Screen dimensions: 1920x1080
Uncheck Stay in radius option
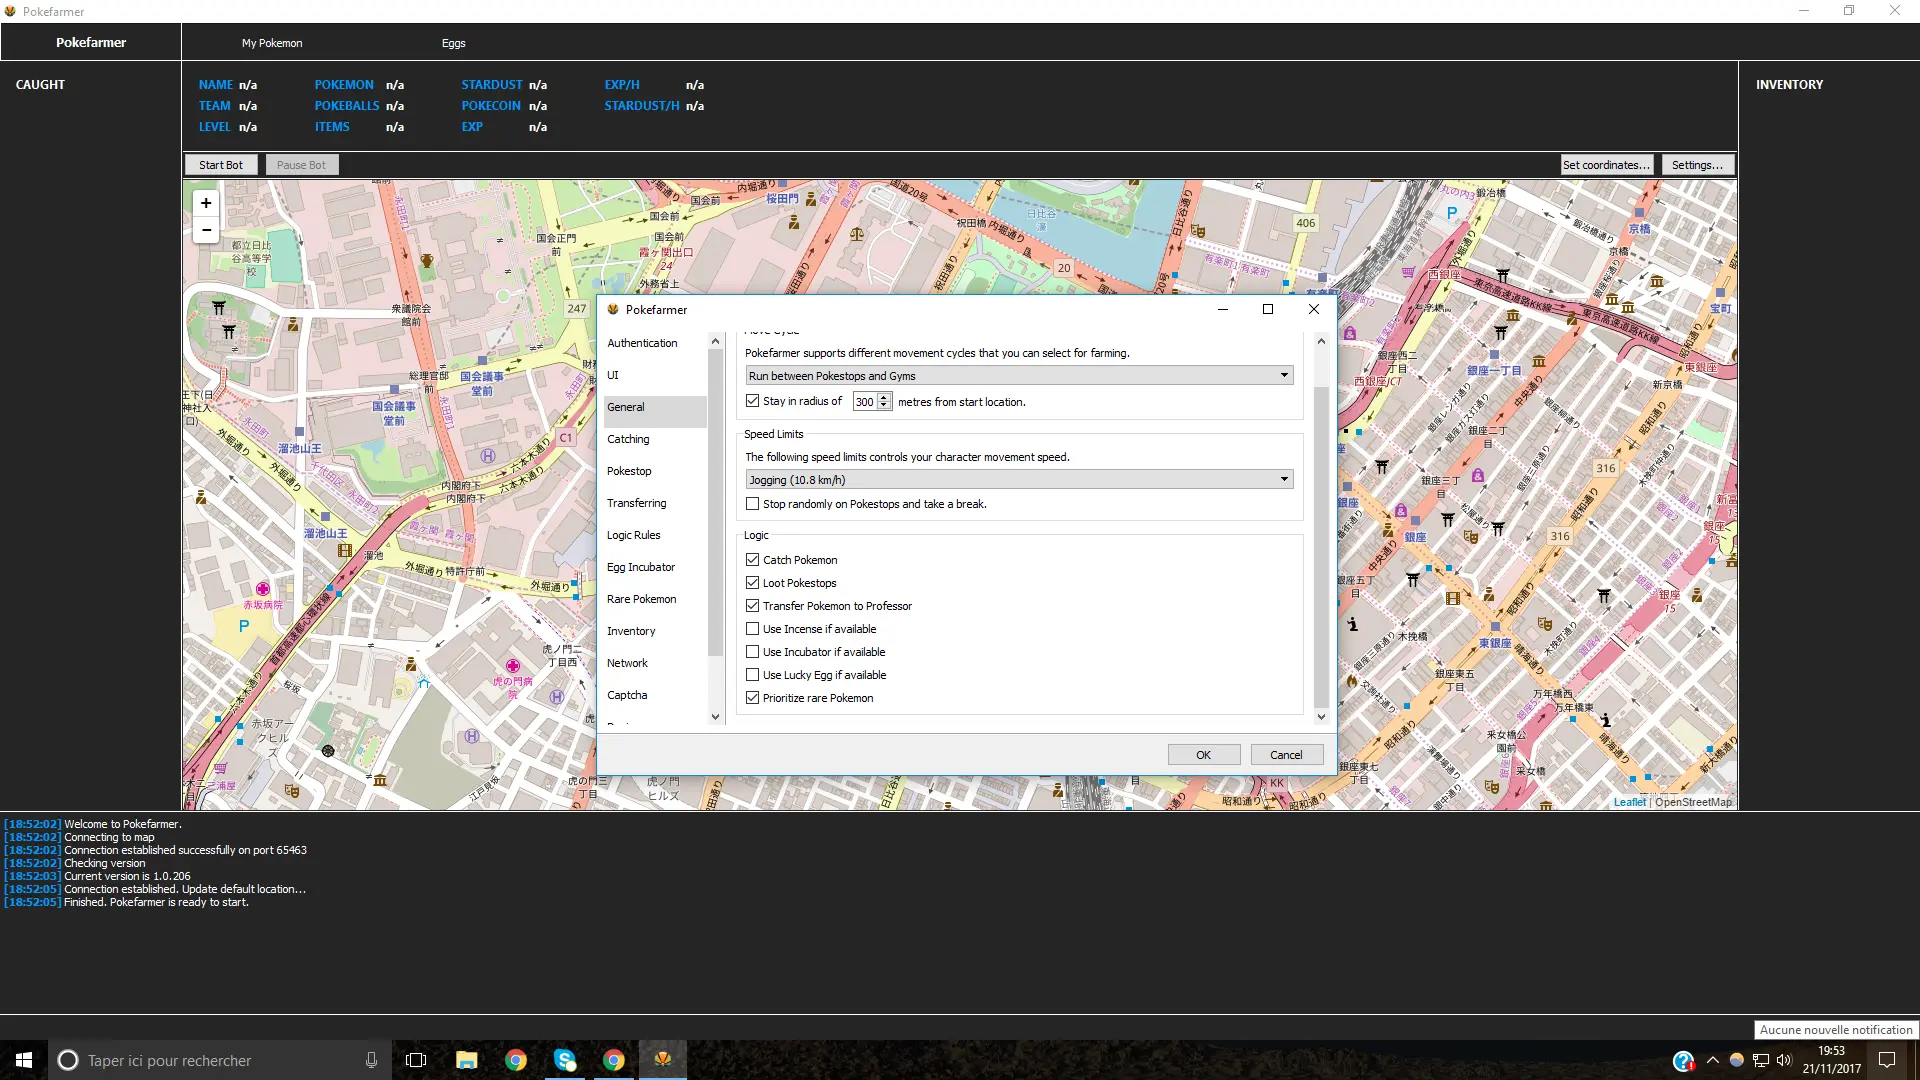753,401
